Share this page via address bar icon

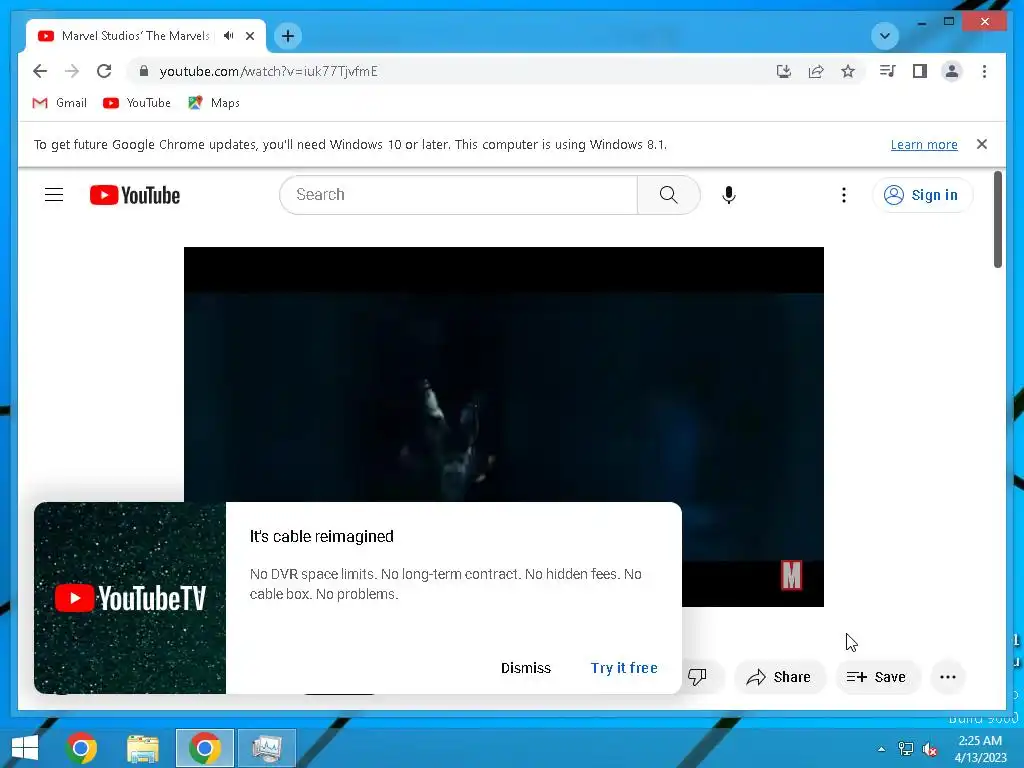coord(816,71)
